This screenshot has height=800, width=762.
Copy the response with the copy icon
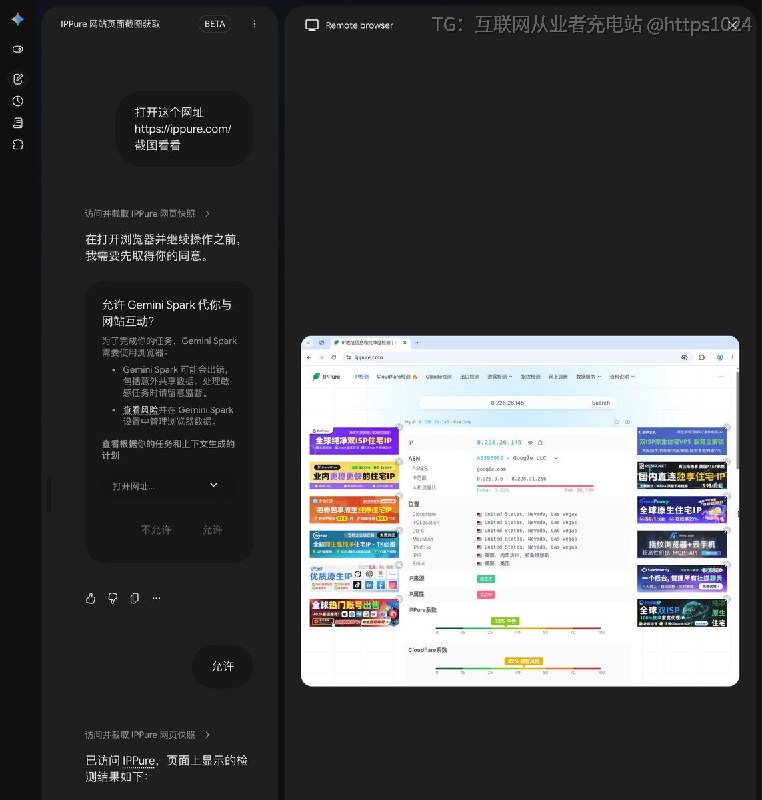point(135,598)
